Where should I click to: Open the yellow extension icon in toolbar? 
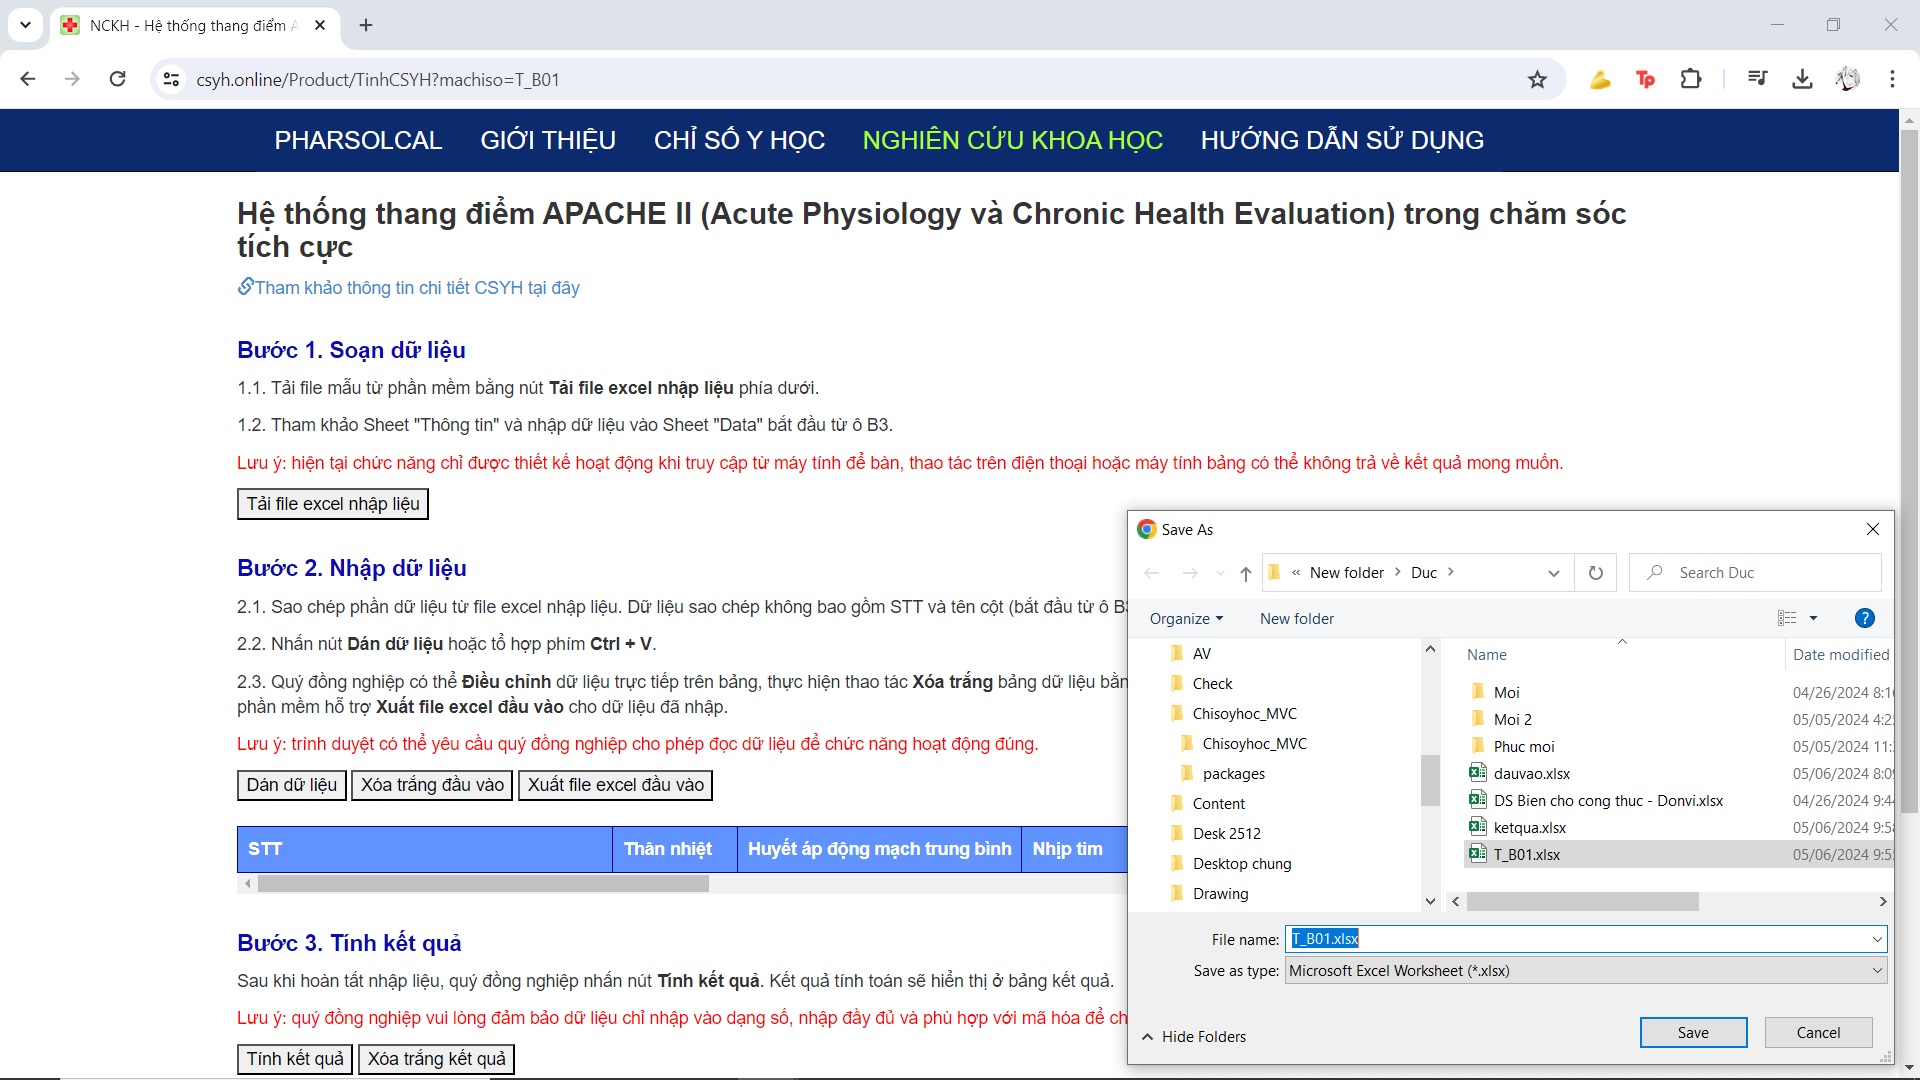tap(1600, 79)
